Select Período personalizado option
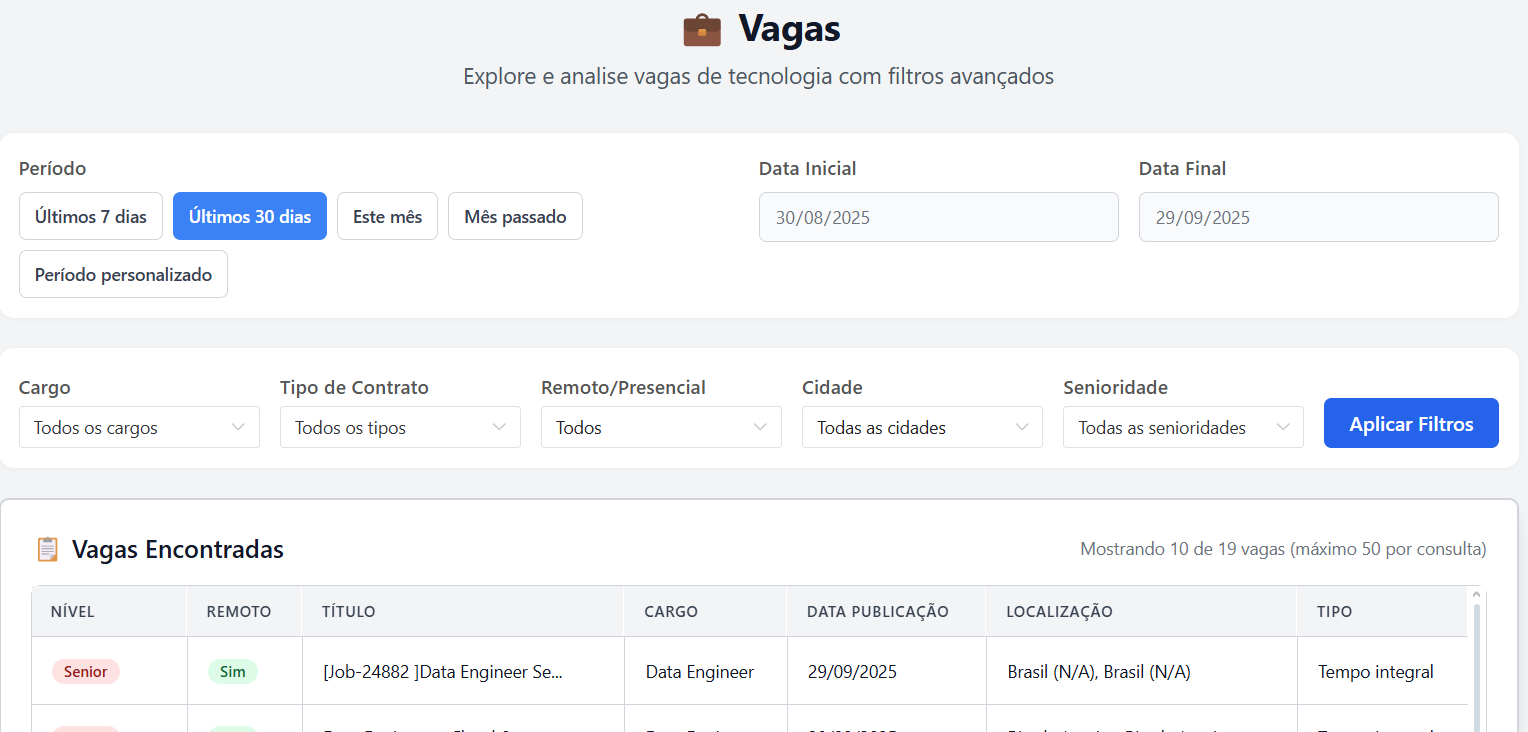1528x732 pixels. coord(123,274)
